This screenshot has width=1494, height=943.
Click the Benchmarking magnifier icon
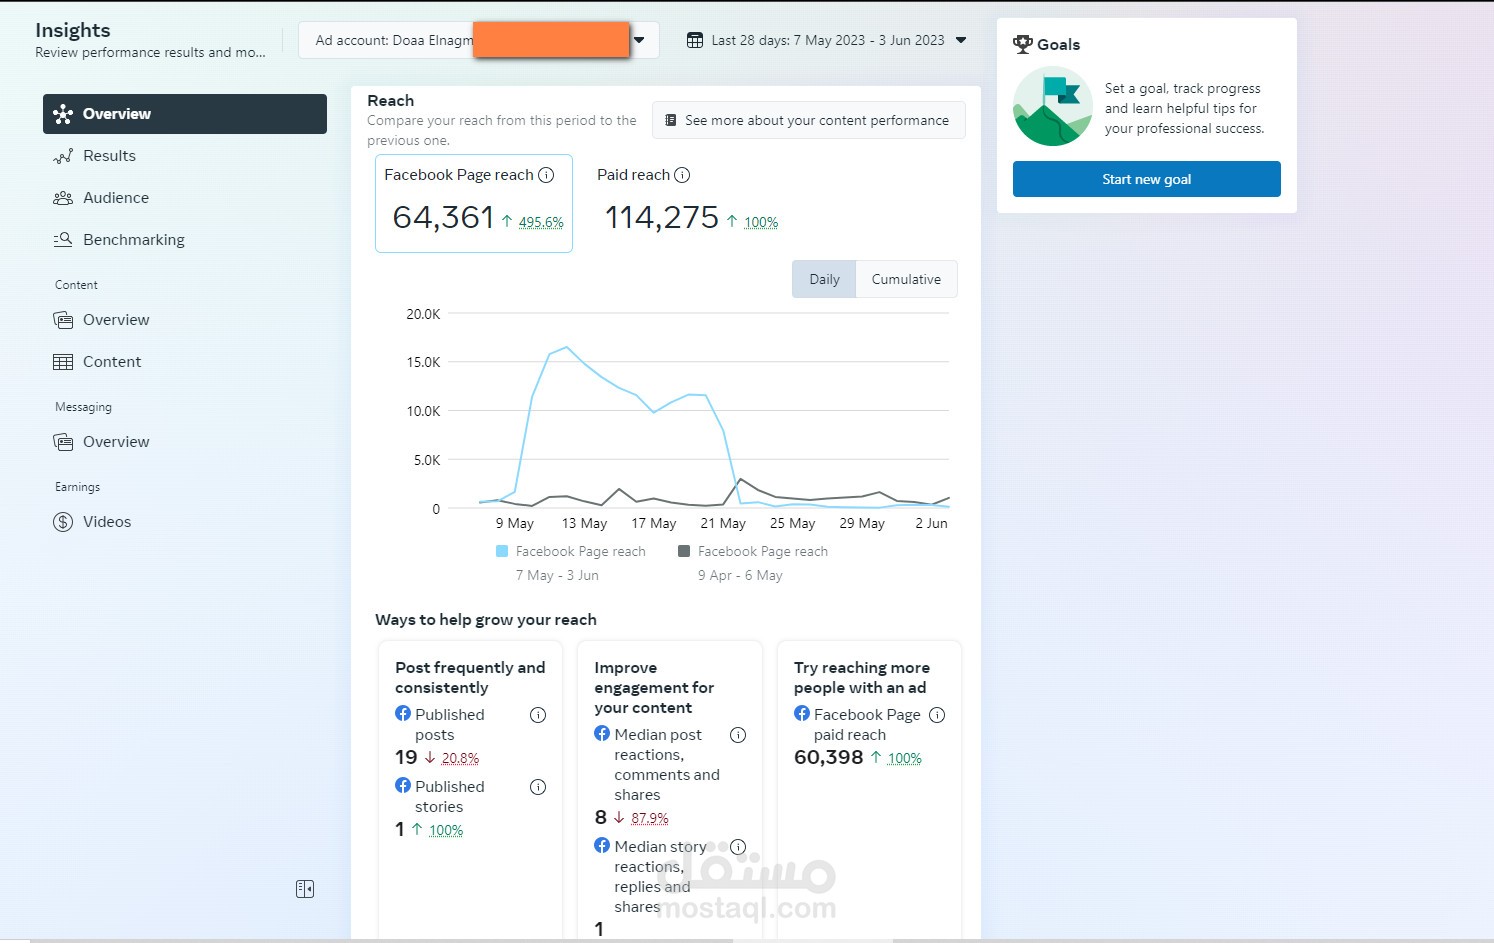click(x=63, y=240)
